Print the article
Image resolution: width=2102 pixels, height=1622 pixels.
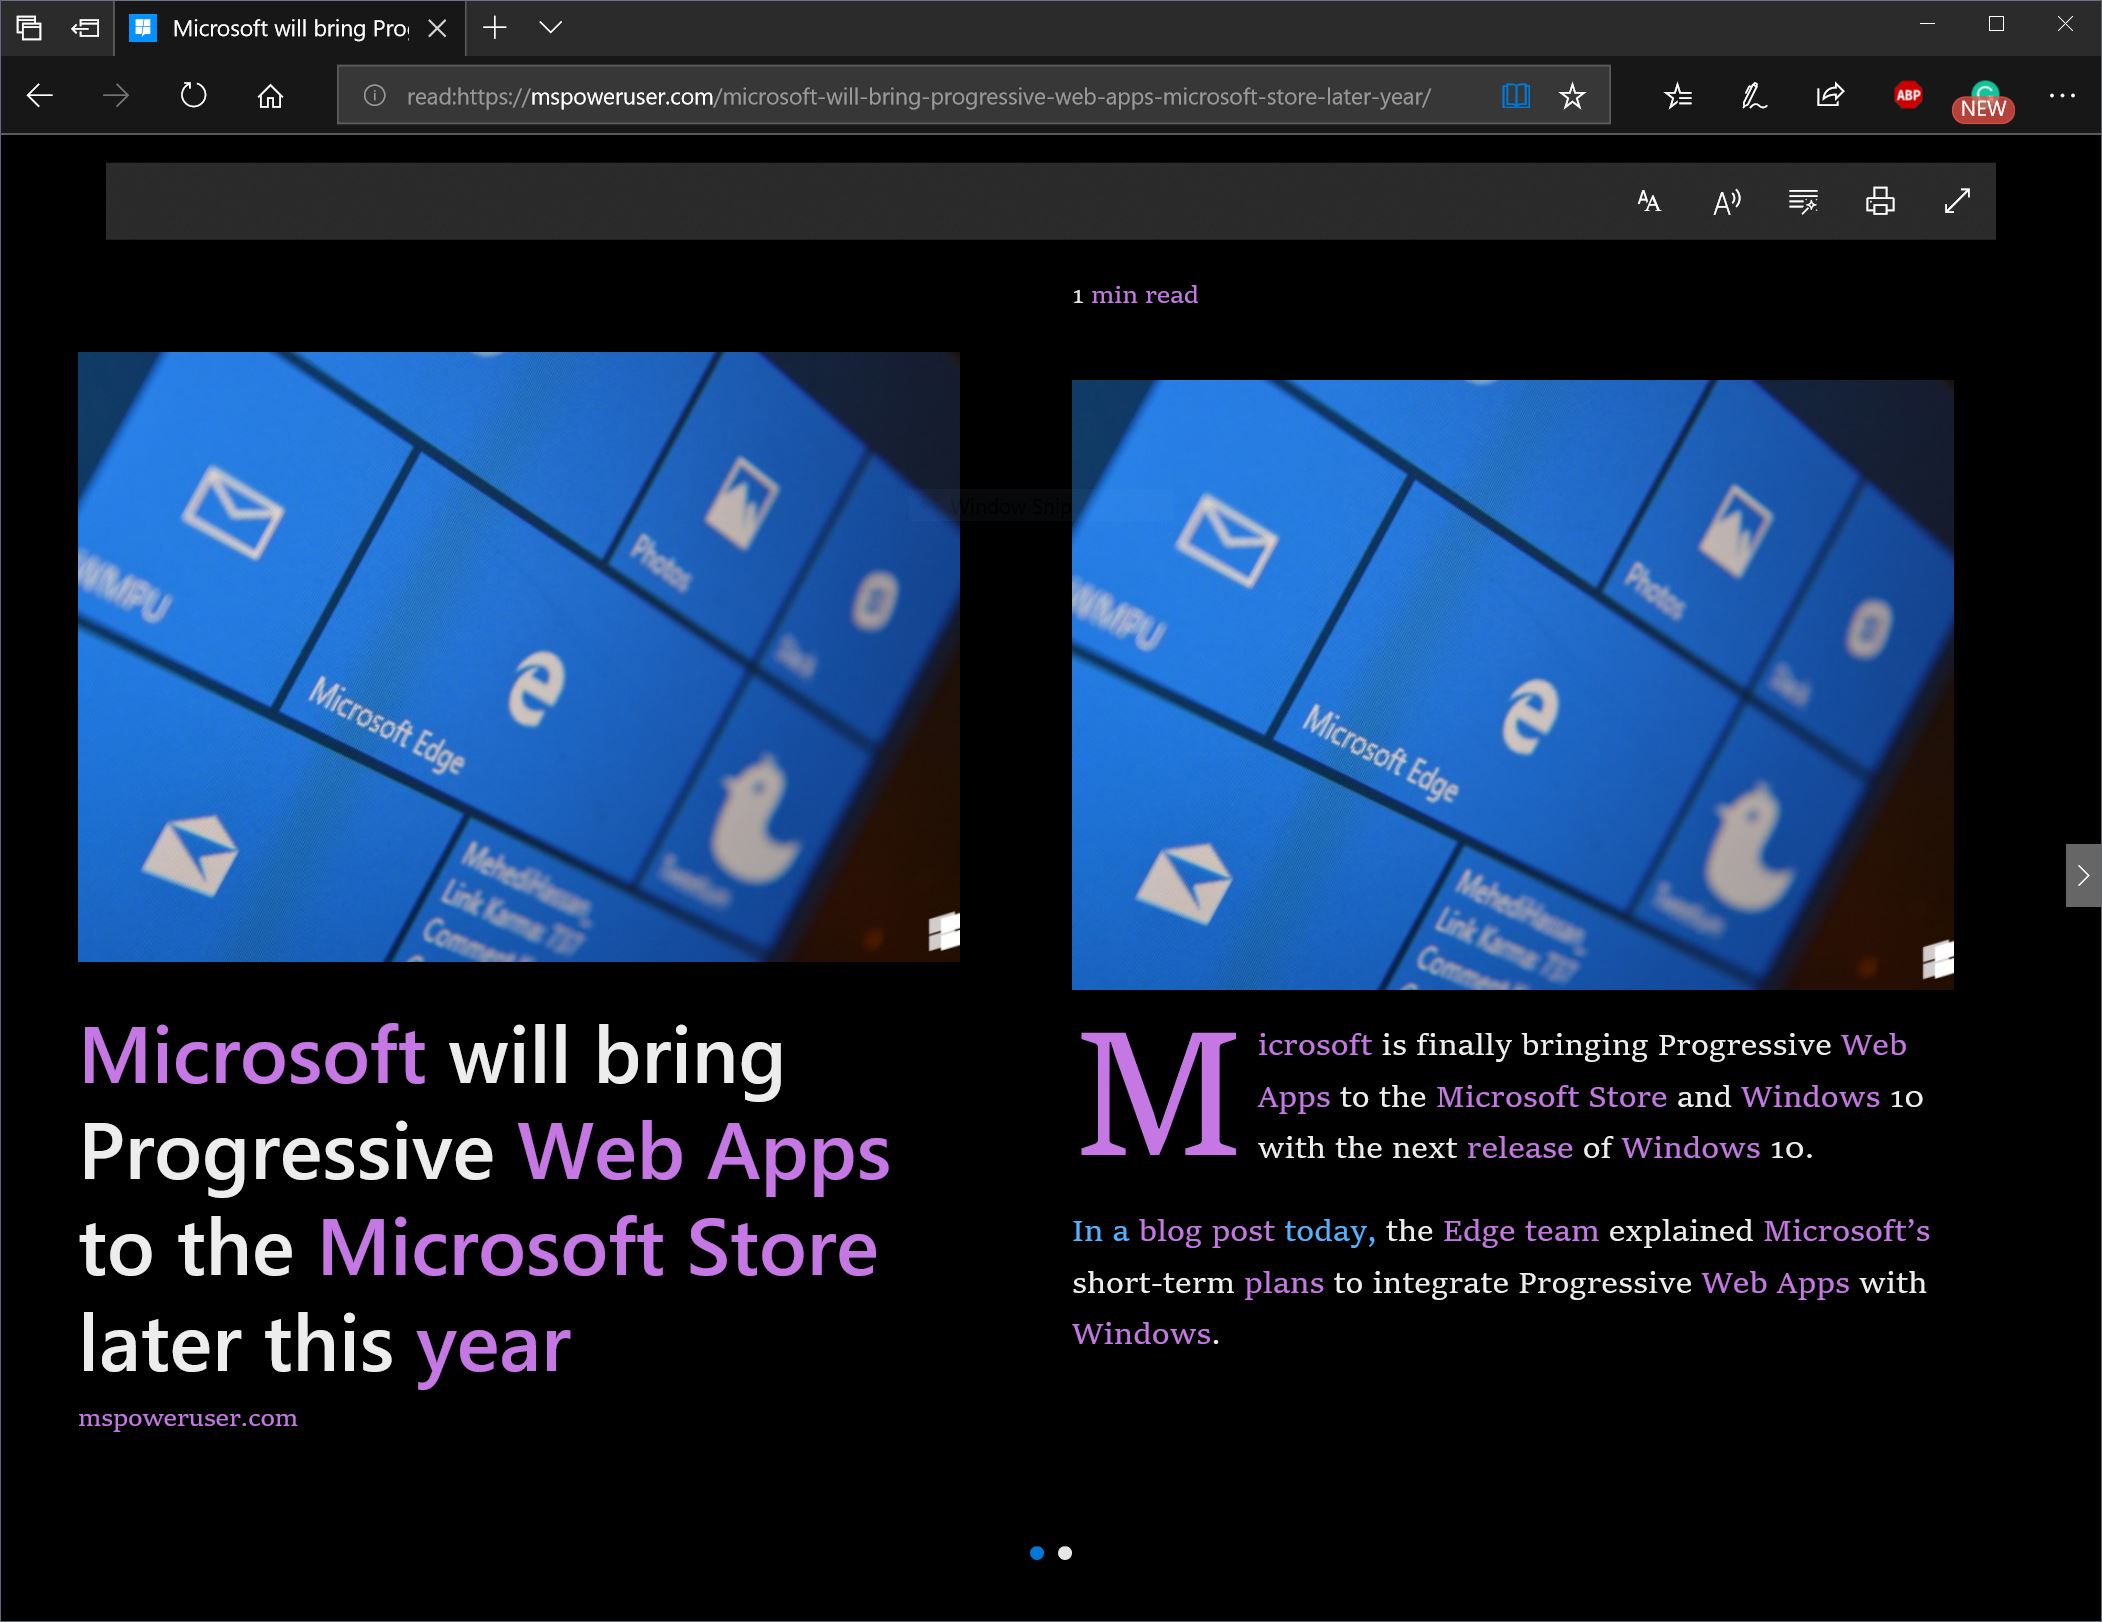(x=1880, y=201)
